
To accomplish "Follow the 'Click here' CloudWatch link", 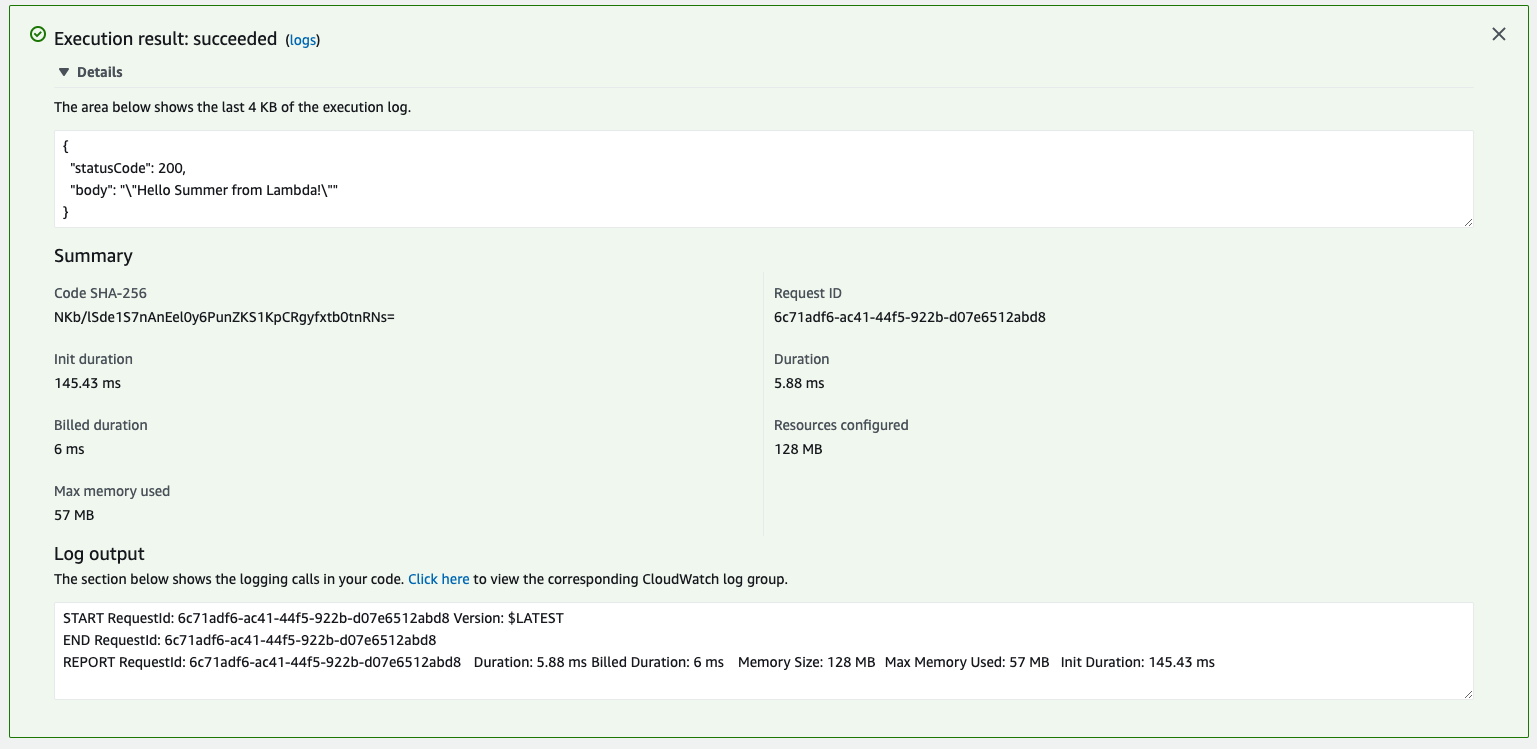I will pos(438,579).
